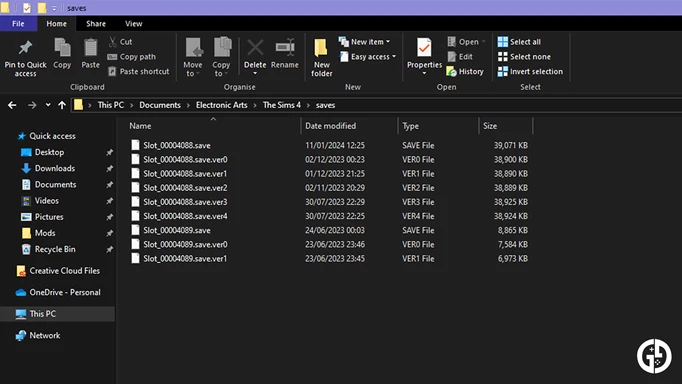Go forward with the right arrow
The image size is (682, 384).
(x=32, y=105)
